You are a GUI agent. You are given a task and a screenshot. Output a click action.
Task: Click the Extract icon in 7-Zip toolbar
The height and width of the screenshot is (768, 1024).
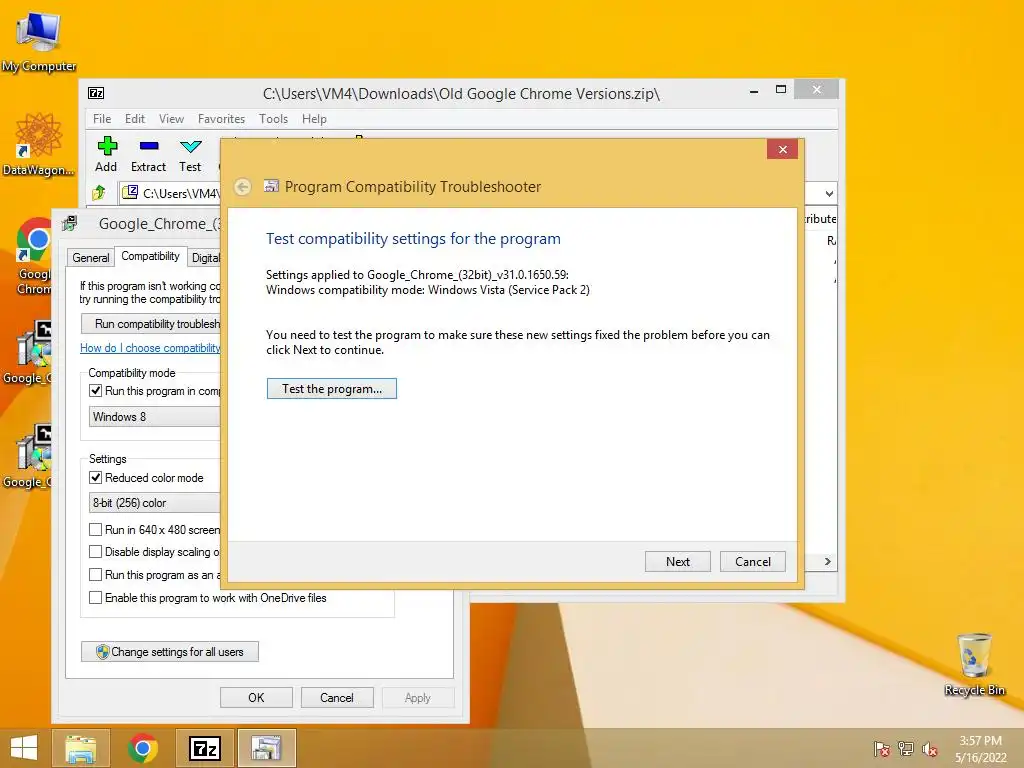pyautogui.click(x=149, y=146)
